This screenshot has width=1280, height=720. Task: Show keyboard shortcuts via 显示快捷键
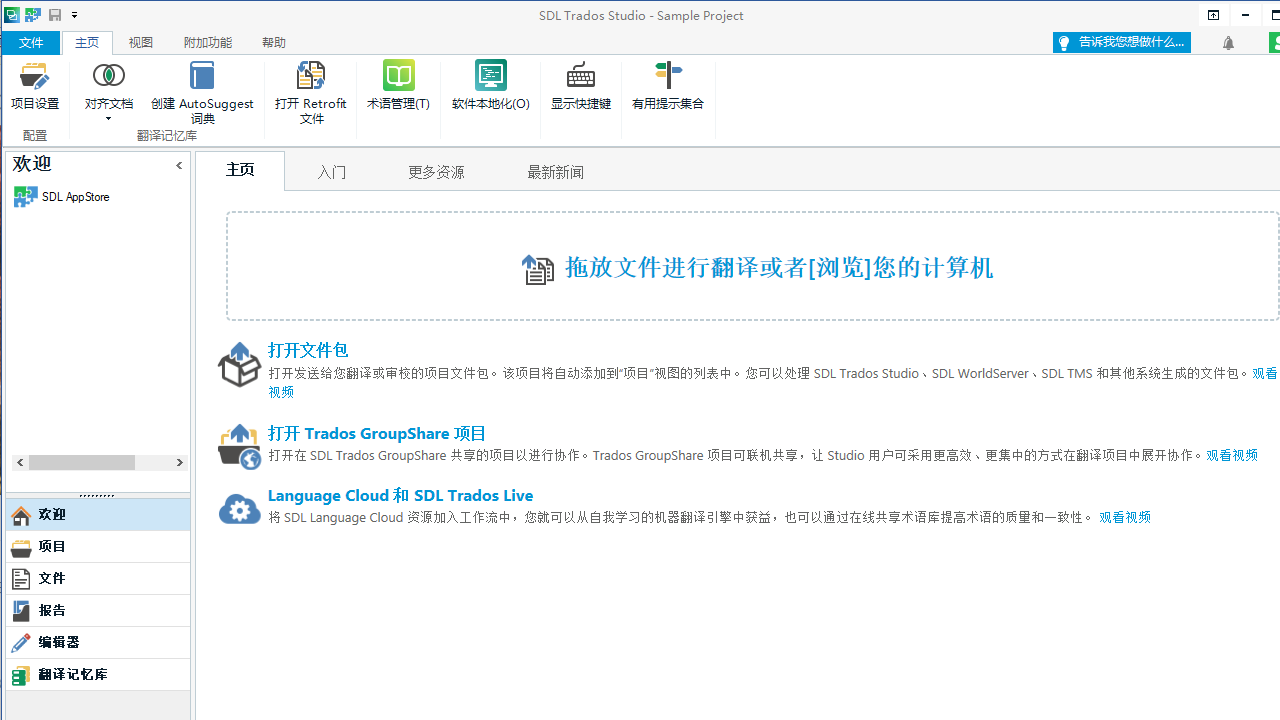tap(580, 86)
